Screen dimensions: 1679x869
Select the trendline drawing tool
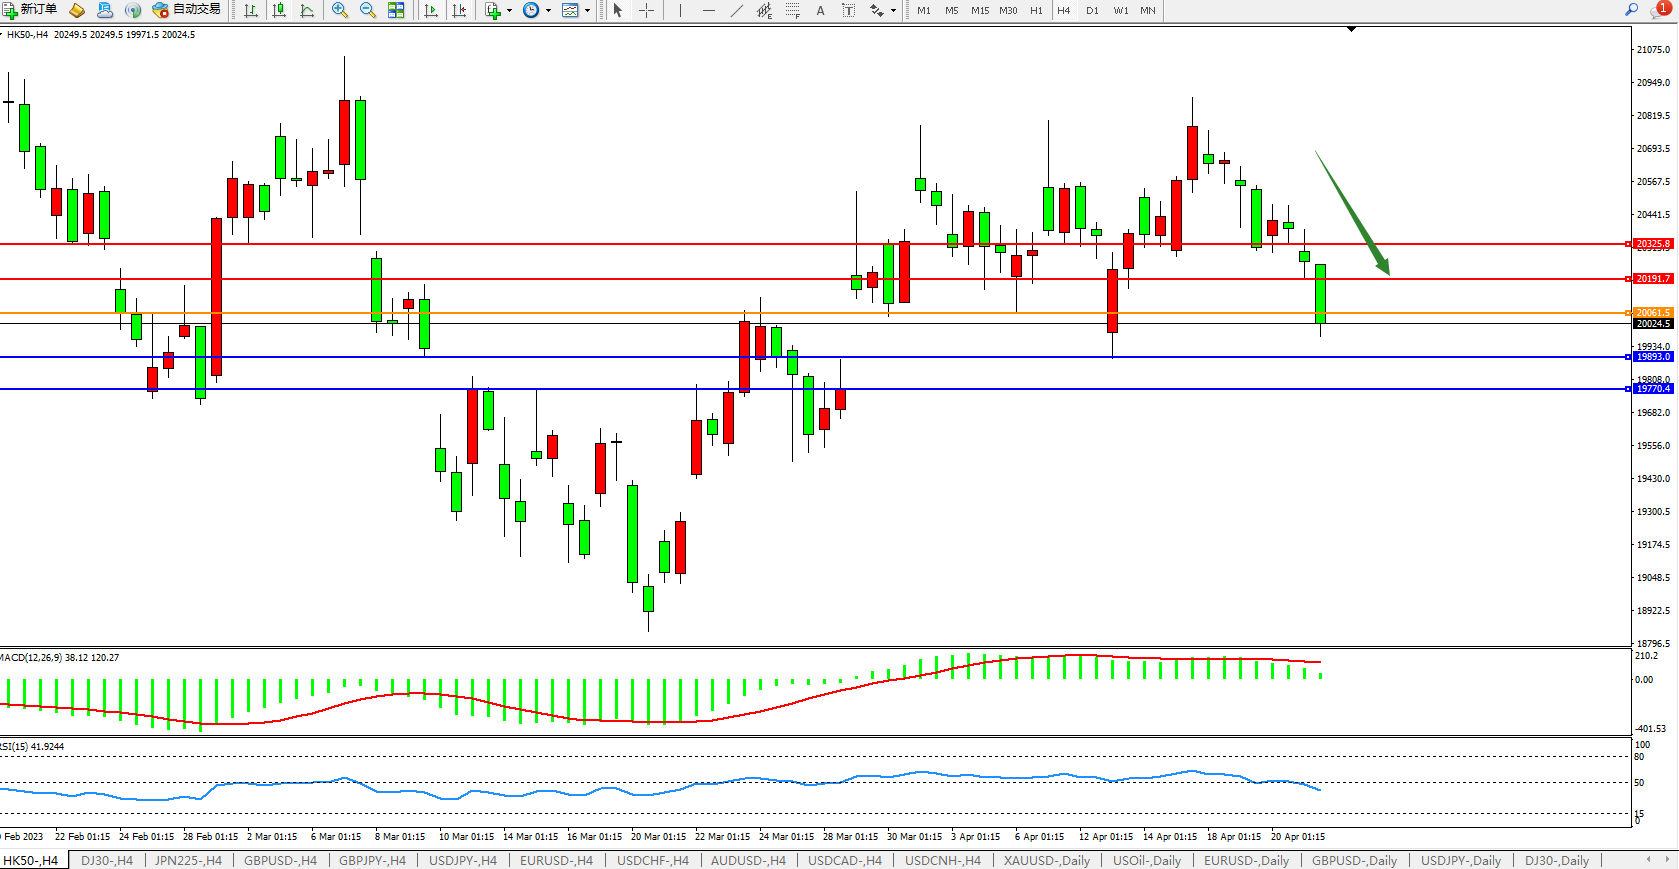[736, 10]
